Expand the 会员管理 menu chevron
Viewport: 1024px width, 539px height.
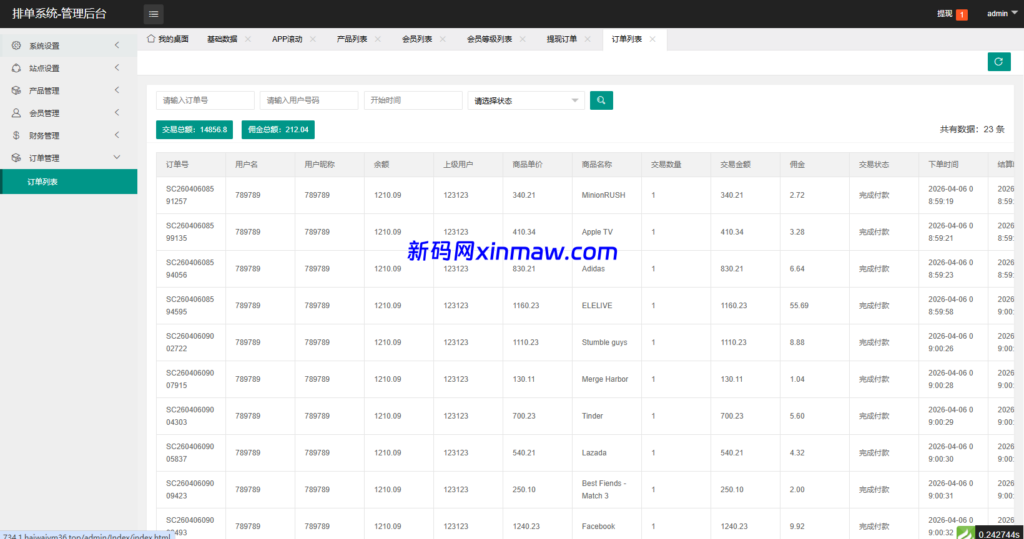tap(117, 112)
